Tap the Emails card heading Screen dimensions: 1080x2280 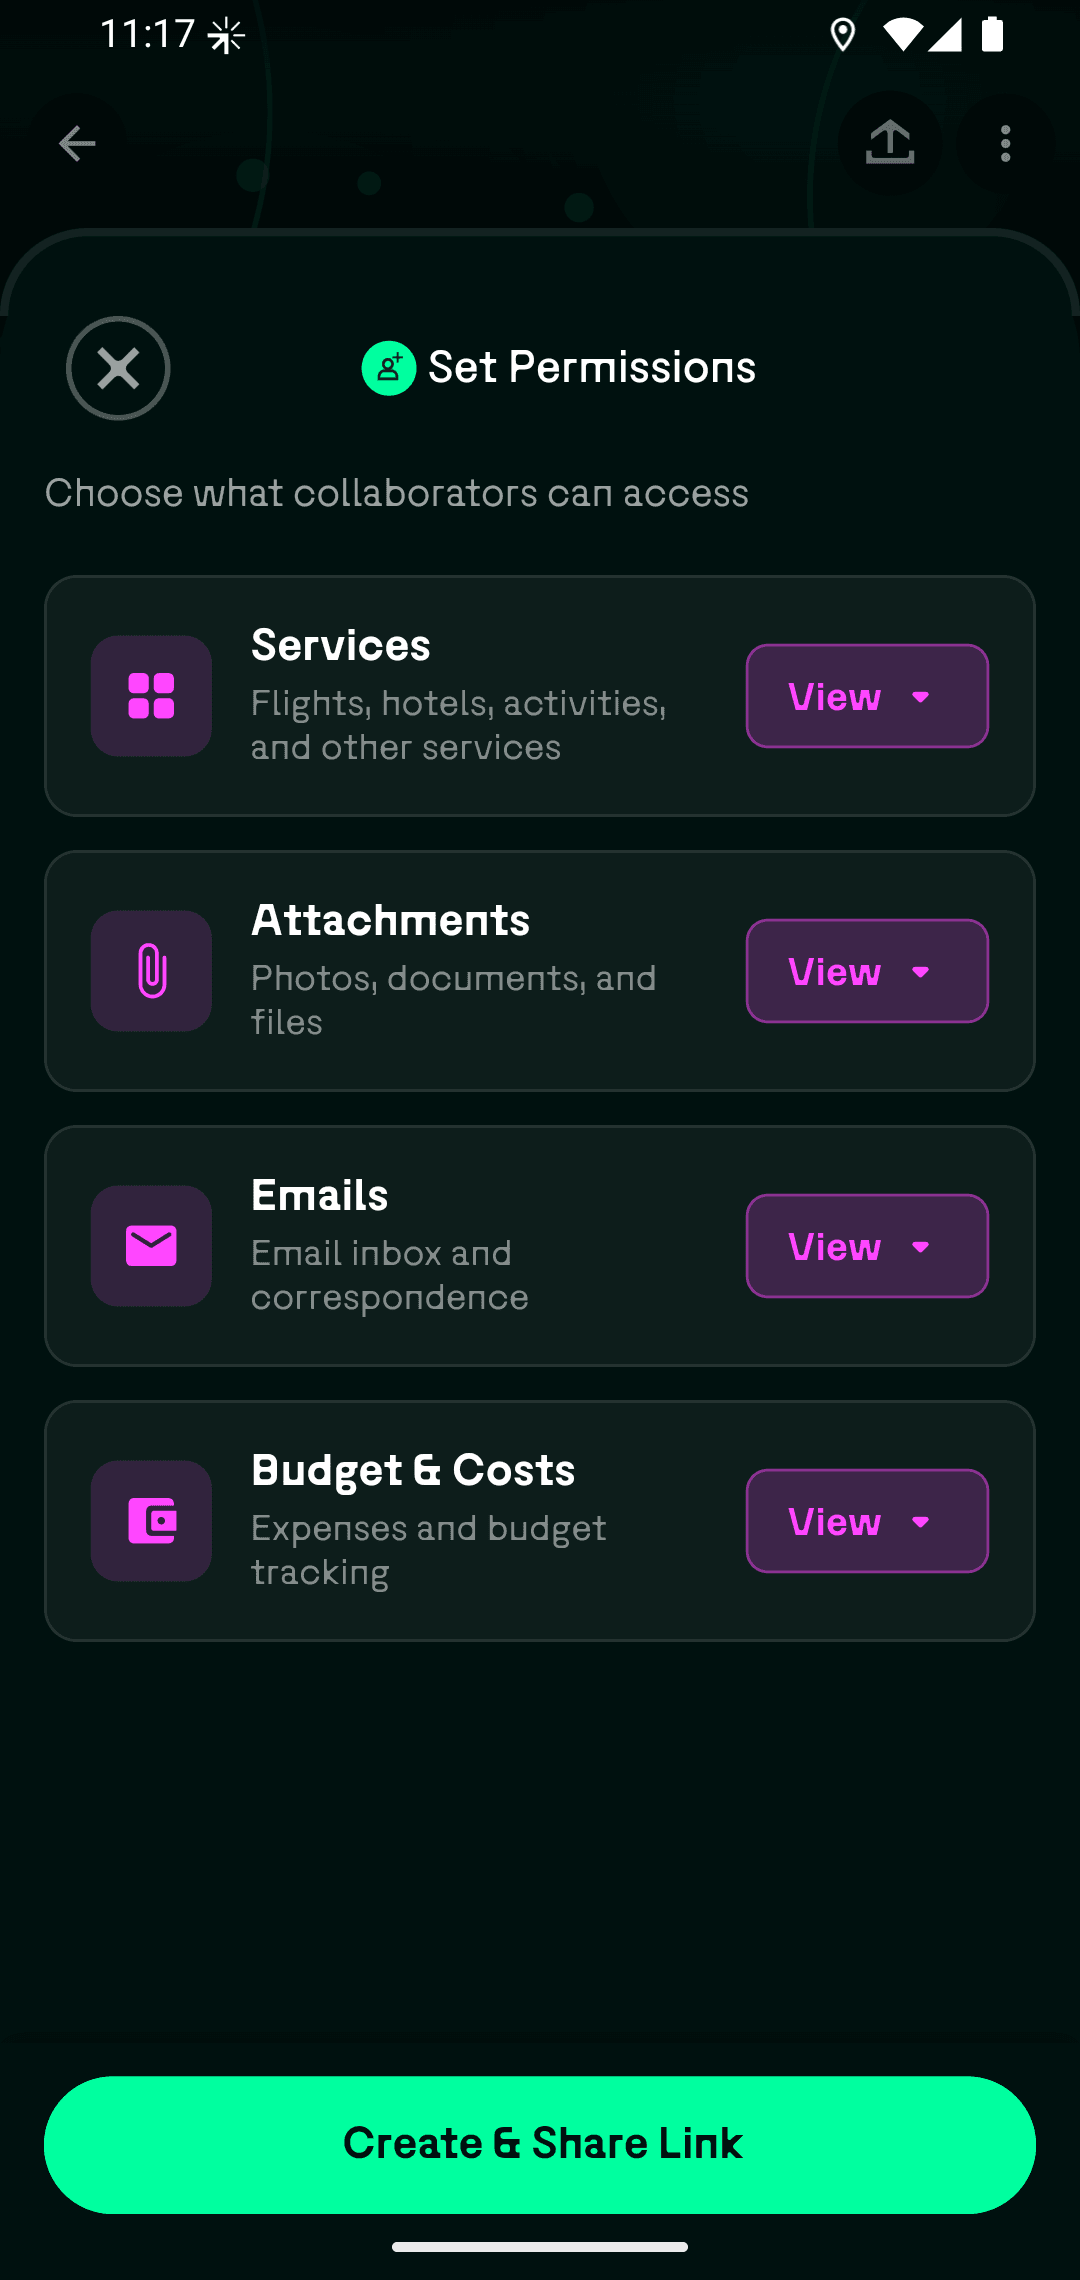(x=319, y=1196)
